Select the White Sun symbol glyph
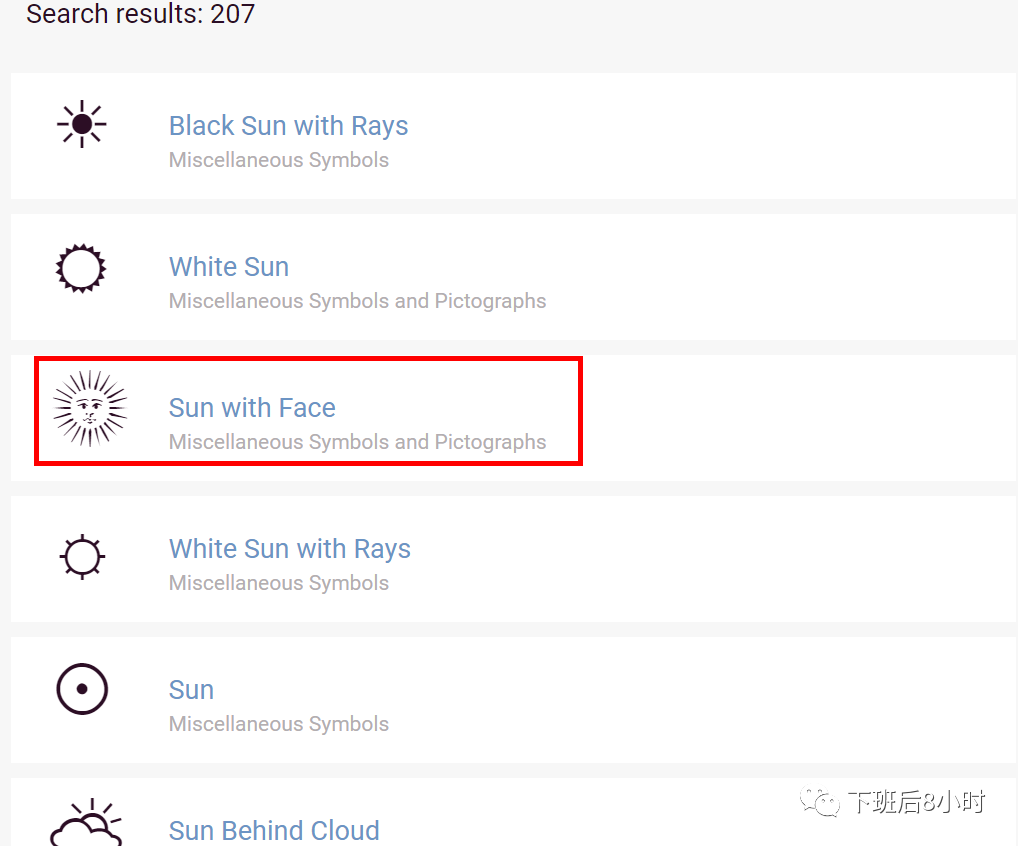The image size is (1018, 846). tap(81, 268)
